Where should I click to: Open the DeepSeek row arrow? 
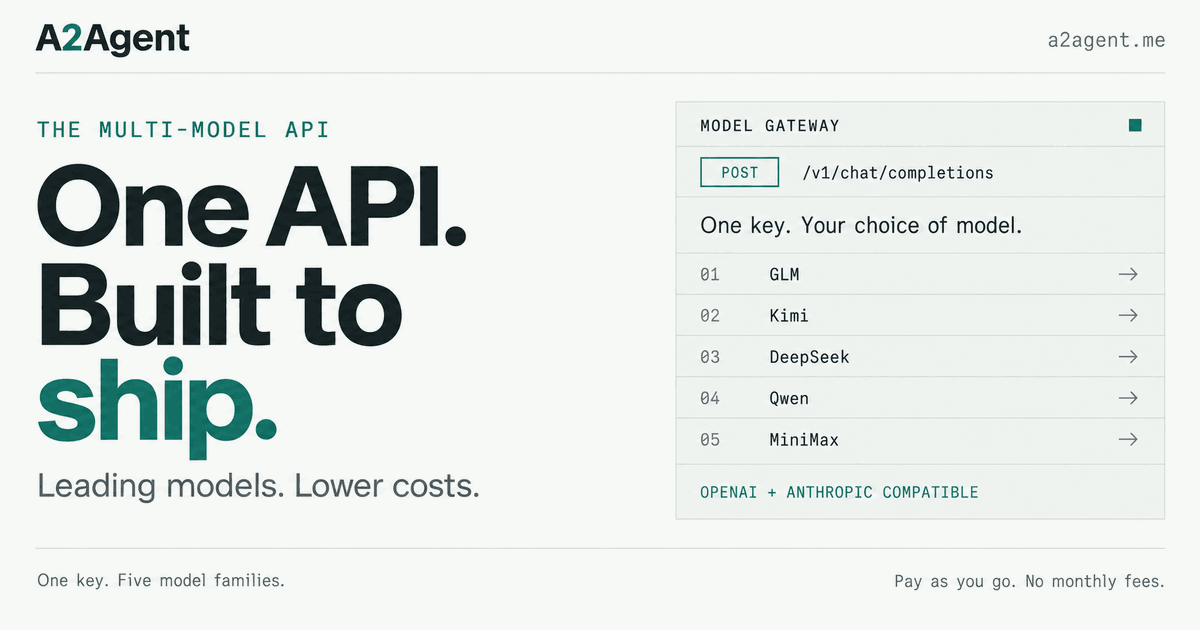[1128, 357]
